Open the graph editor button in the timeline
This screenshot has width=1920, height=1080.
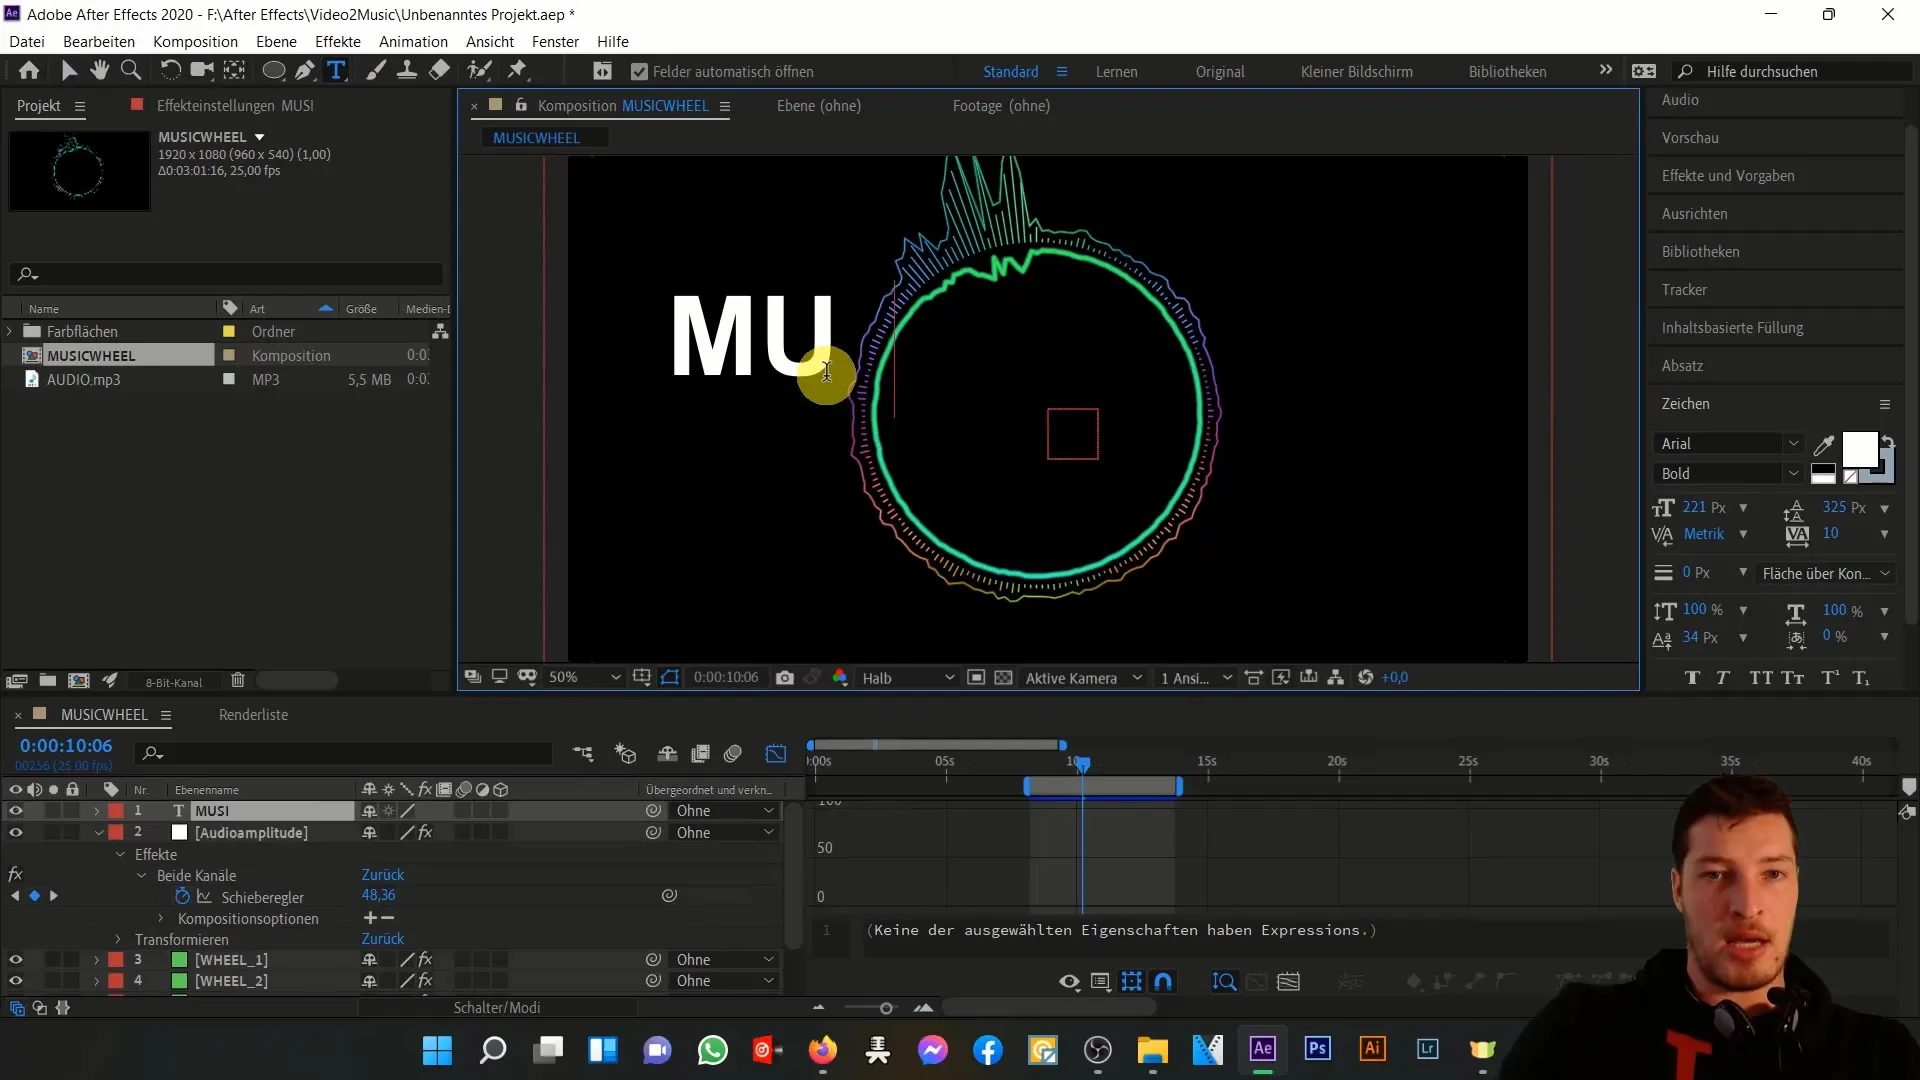tap(776, 754)
